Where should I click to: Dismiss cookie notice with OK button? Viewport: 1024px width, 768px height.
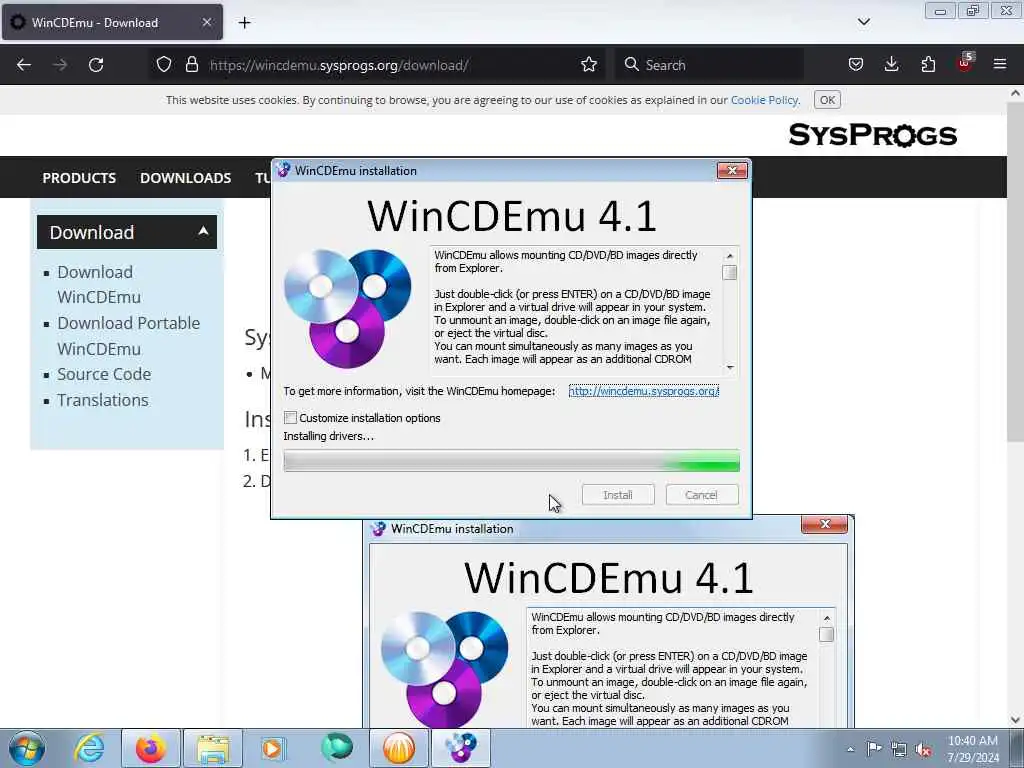(x=827, y=100)
